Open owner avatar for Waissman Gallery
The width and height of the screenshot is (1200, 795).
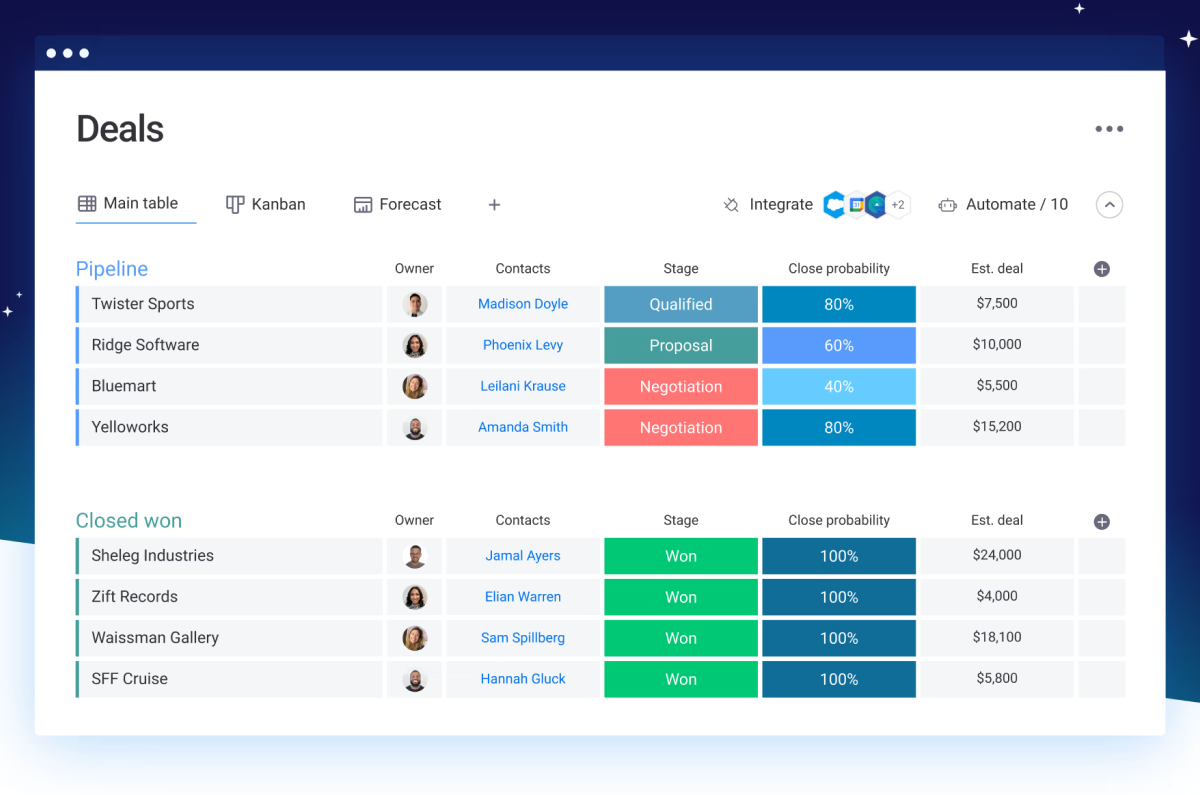point(415,639)
